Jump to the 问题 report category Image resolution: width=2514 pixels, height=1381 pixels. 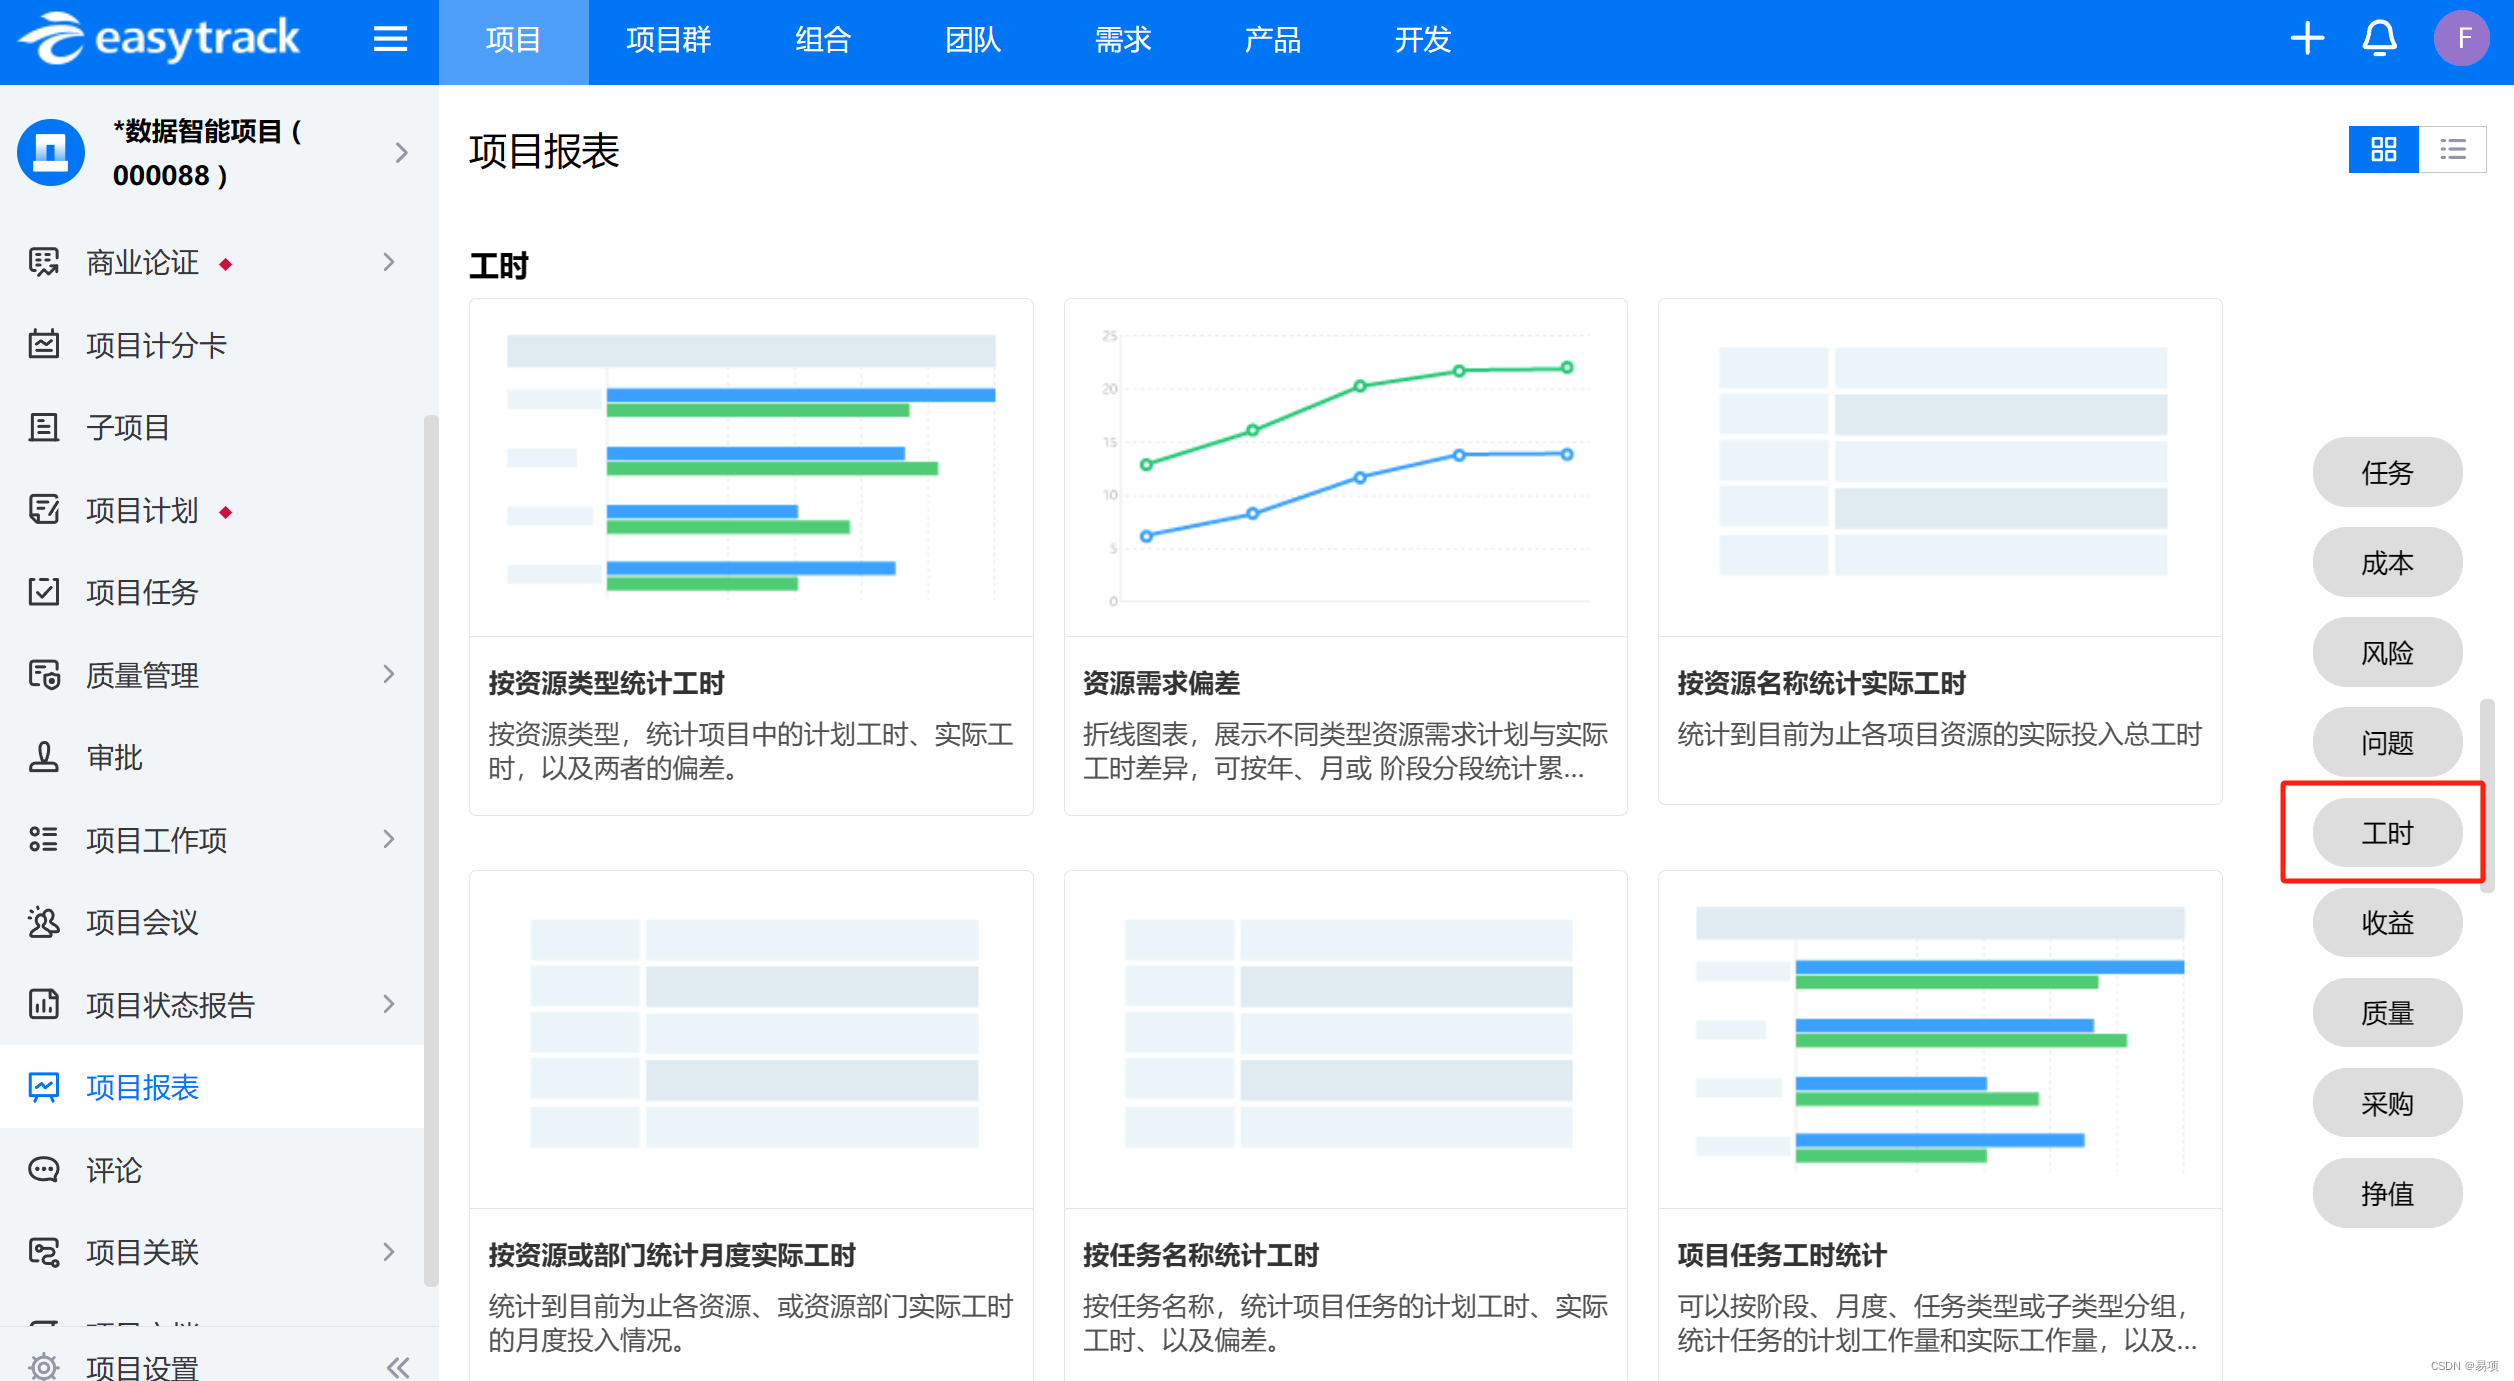[x=2387, y=742]
